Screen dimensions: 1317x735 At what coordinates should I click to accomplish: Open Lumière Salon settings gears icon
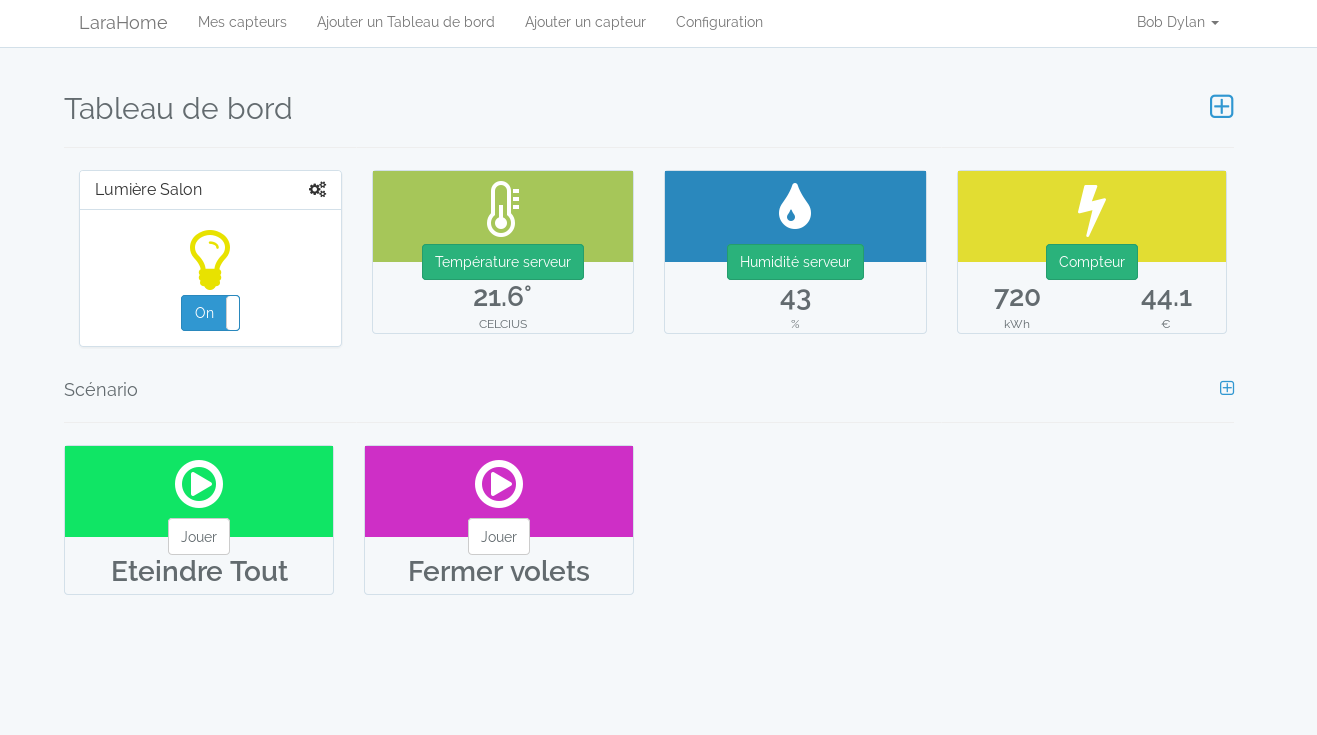coord(317,189)
